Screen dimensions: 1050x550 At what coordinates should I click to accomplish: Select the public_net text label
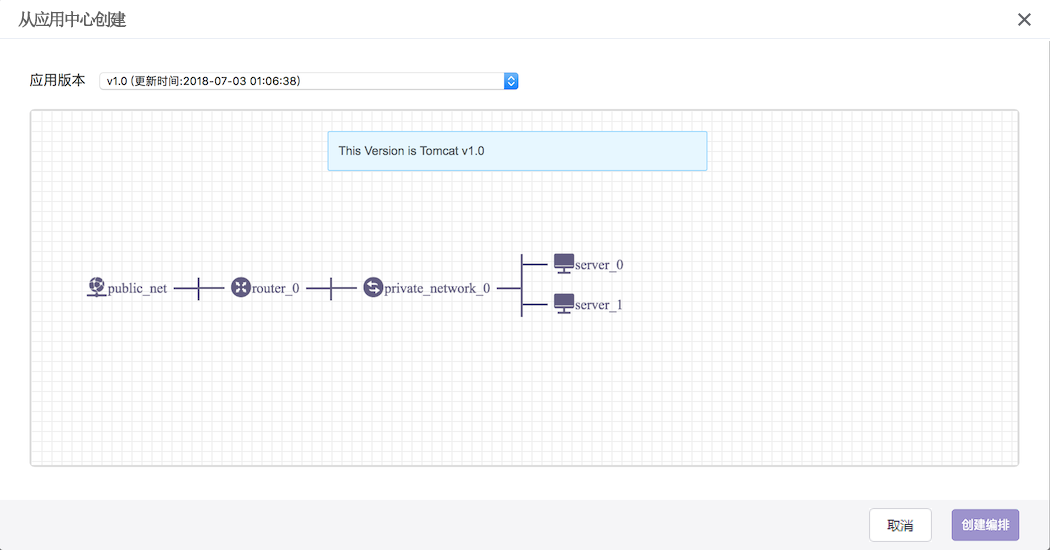click(138, 289)
